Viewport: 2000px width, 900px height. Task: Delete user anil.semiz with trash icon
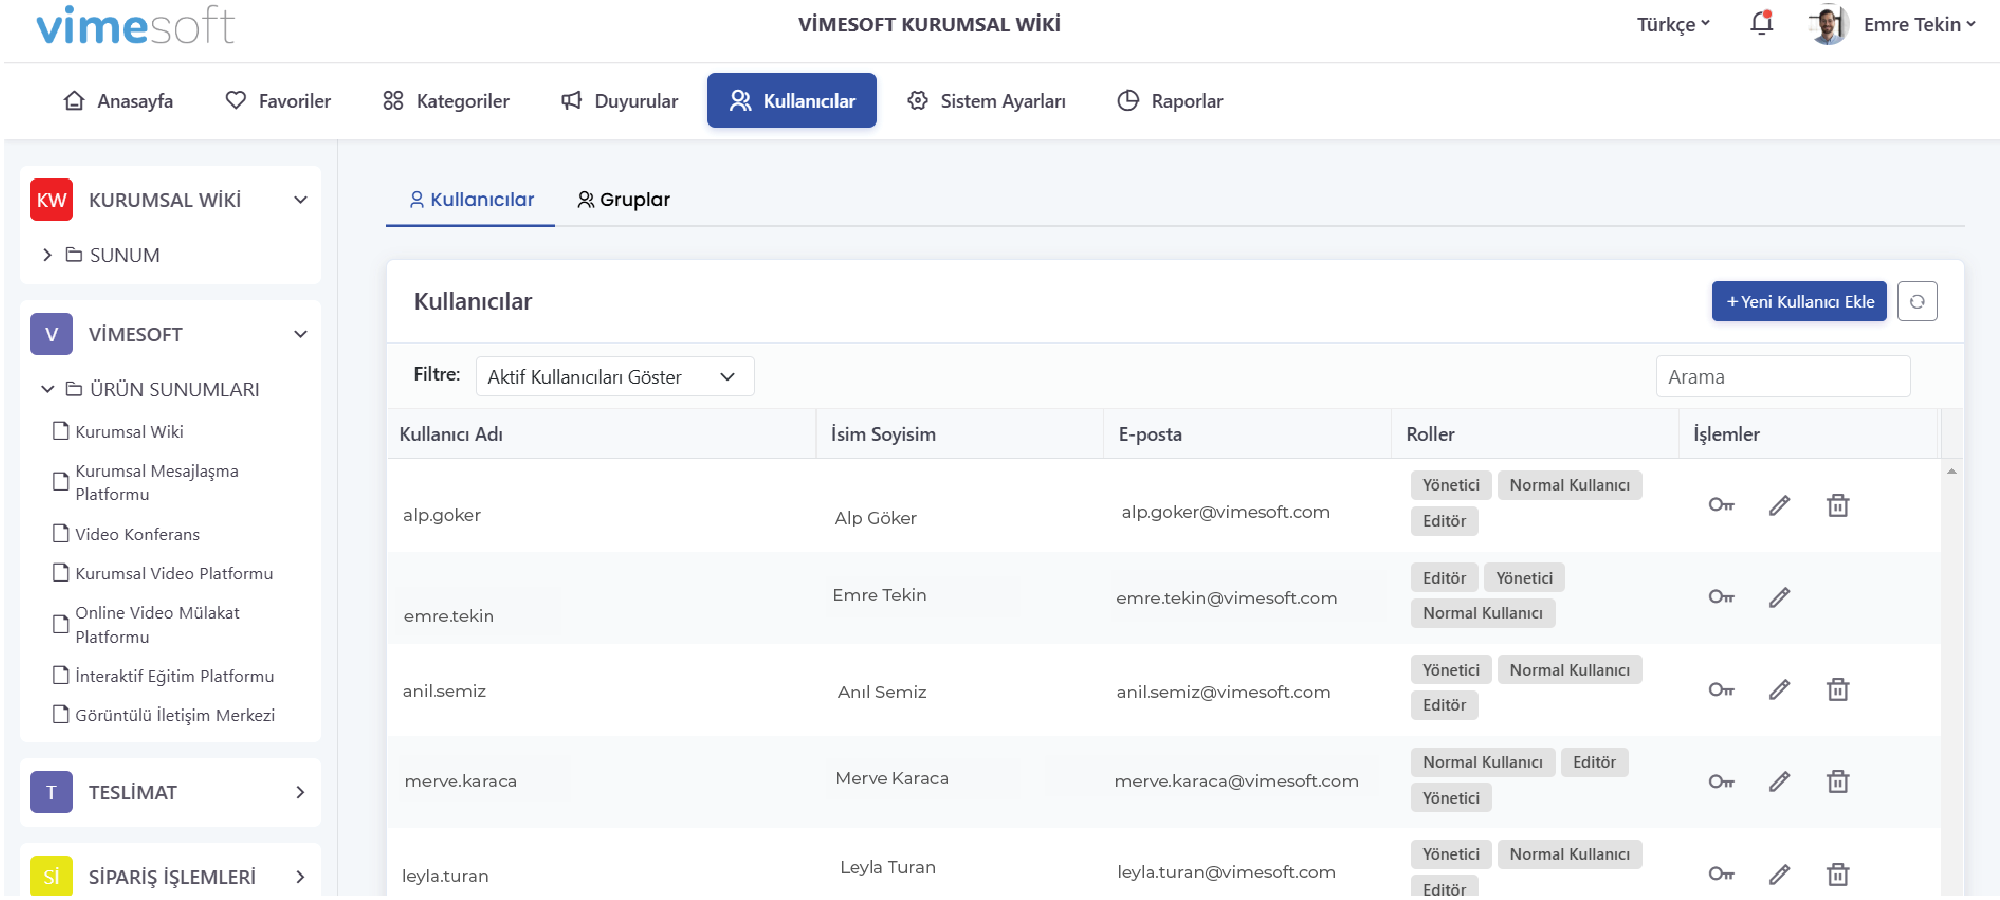point(1838,689)
